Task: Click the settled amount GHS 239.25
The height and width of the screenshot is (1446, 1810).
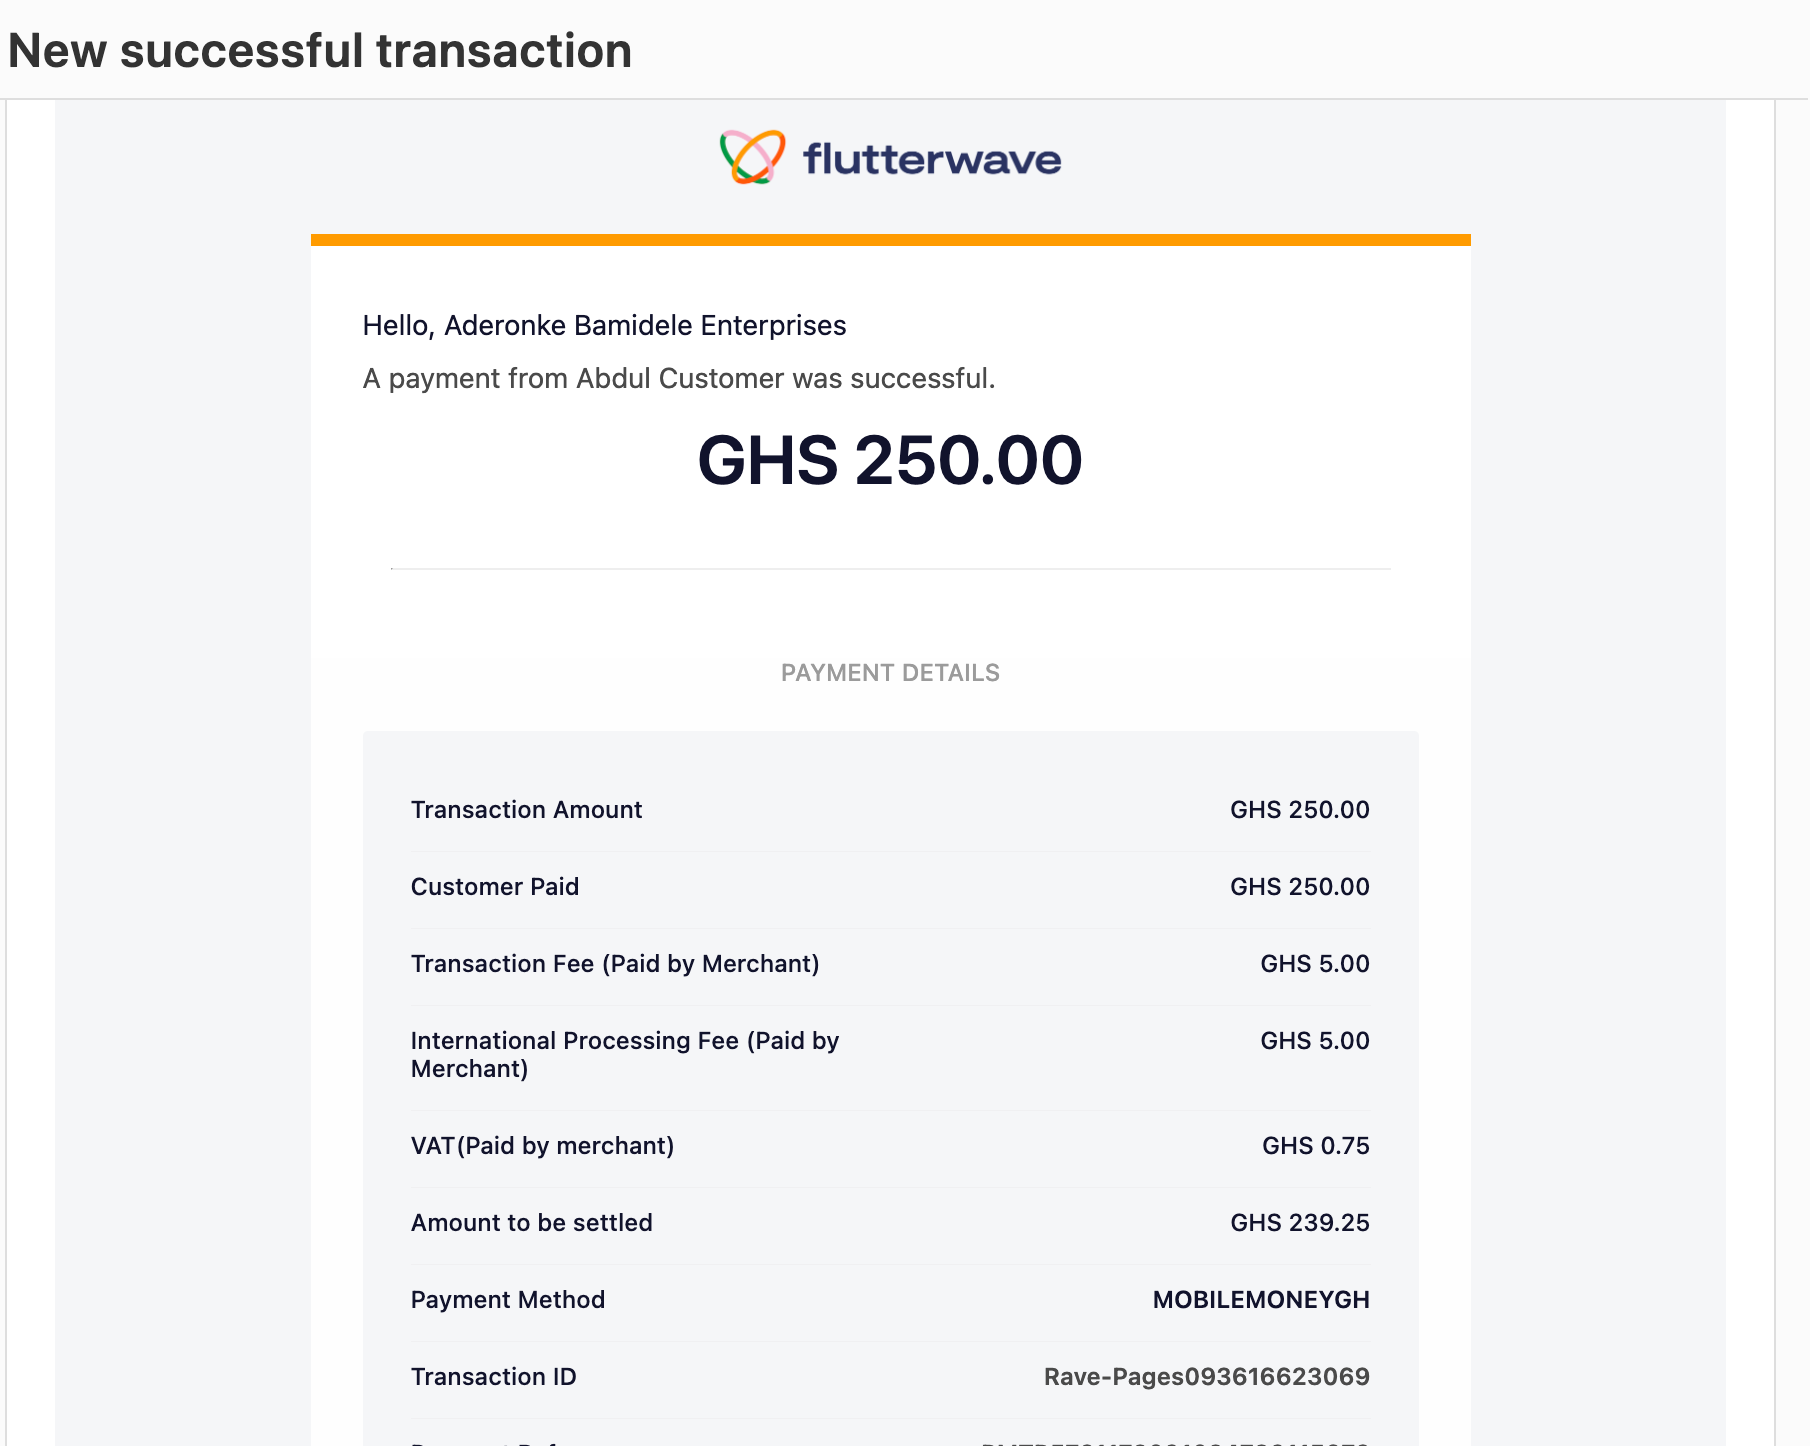Action: coord(1299,1222)
